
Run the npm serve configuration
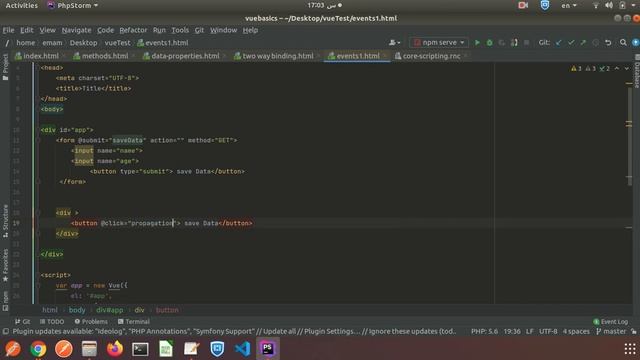[477, 42]
